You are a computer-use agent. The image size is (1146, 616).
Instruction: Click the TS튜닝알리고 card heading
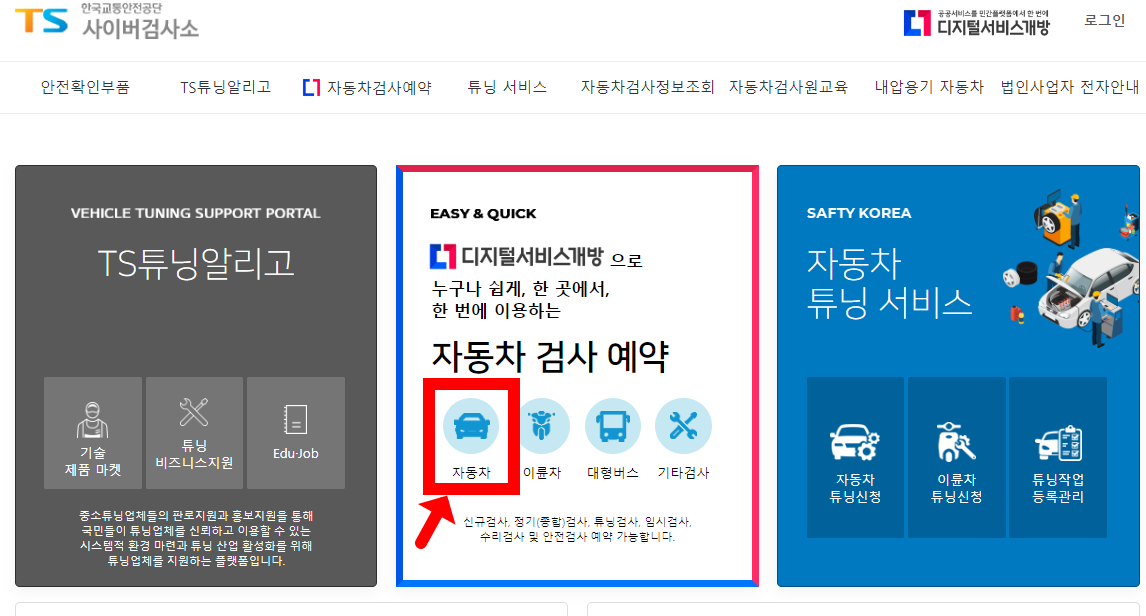tap(196, 264)
